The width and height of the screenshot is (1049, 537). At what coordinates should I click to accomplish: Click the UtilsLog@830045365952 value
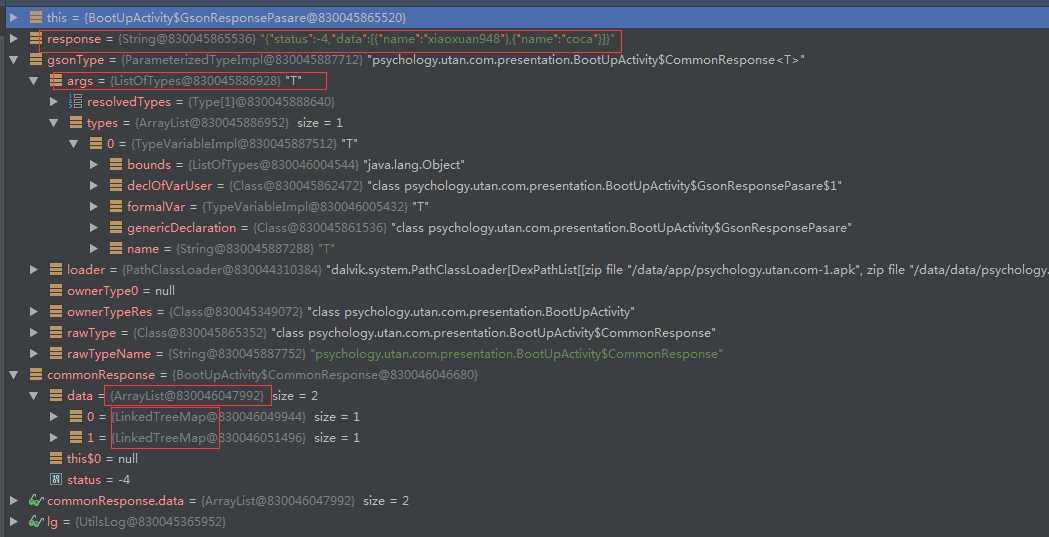pyautogui.click(x=151, y=522)
